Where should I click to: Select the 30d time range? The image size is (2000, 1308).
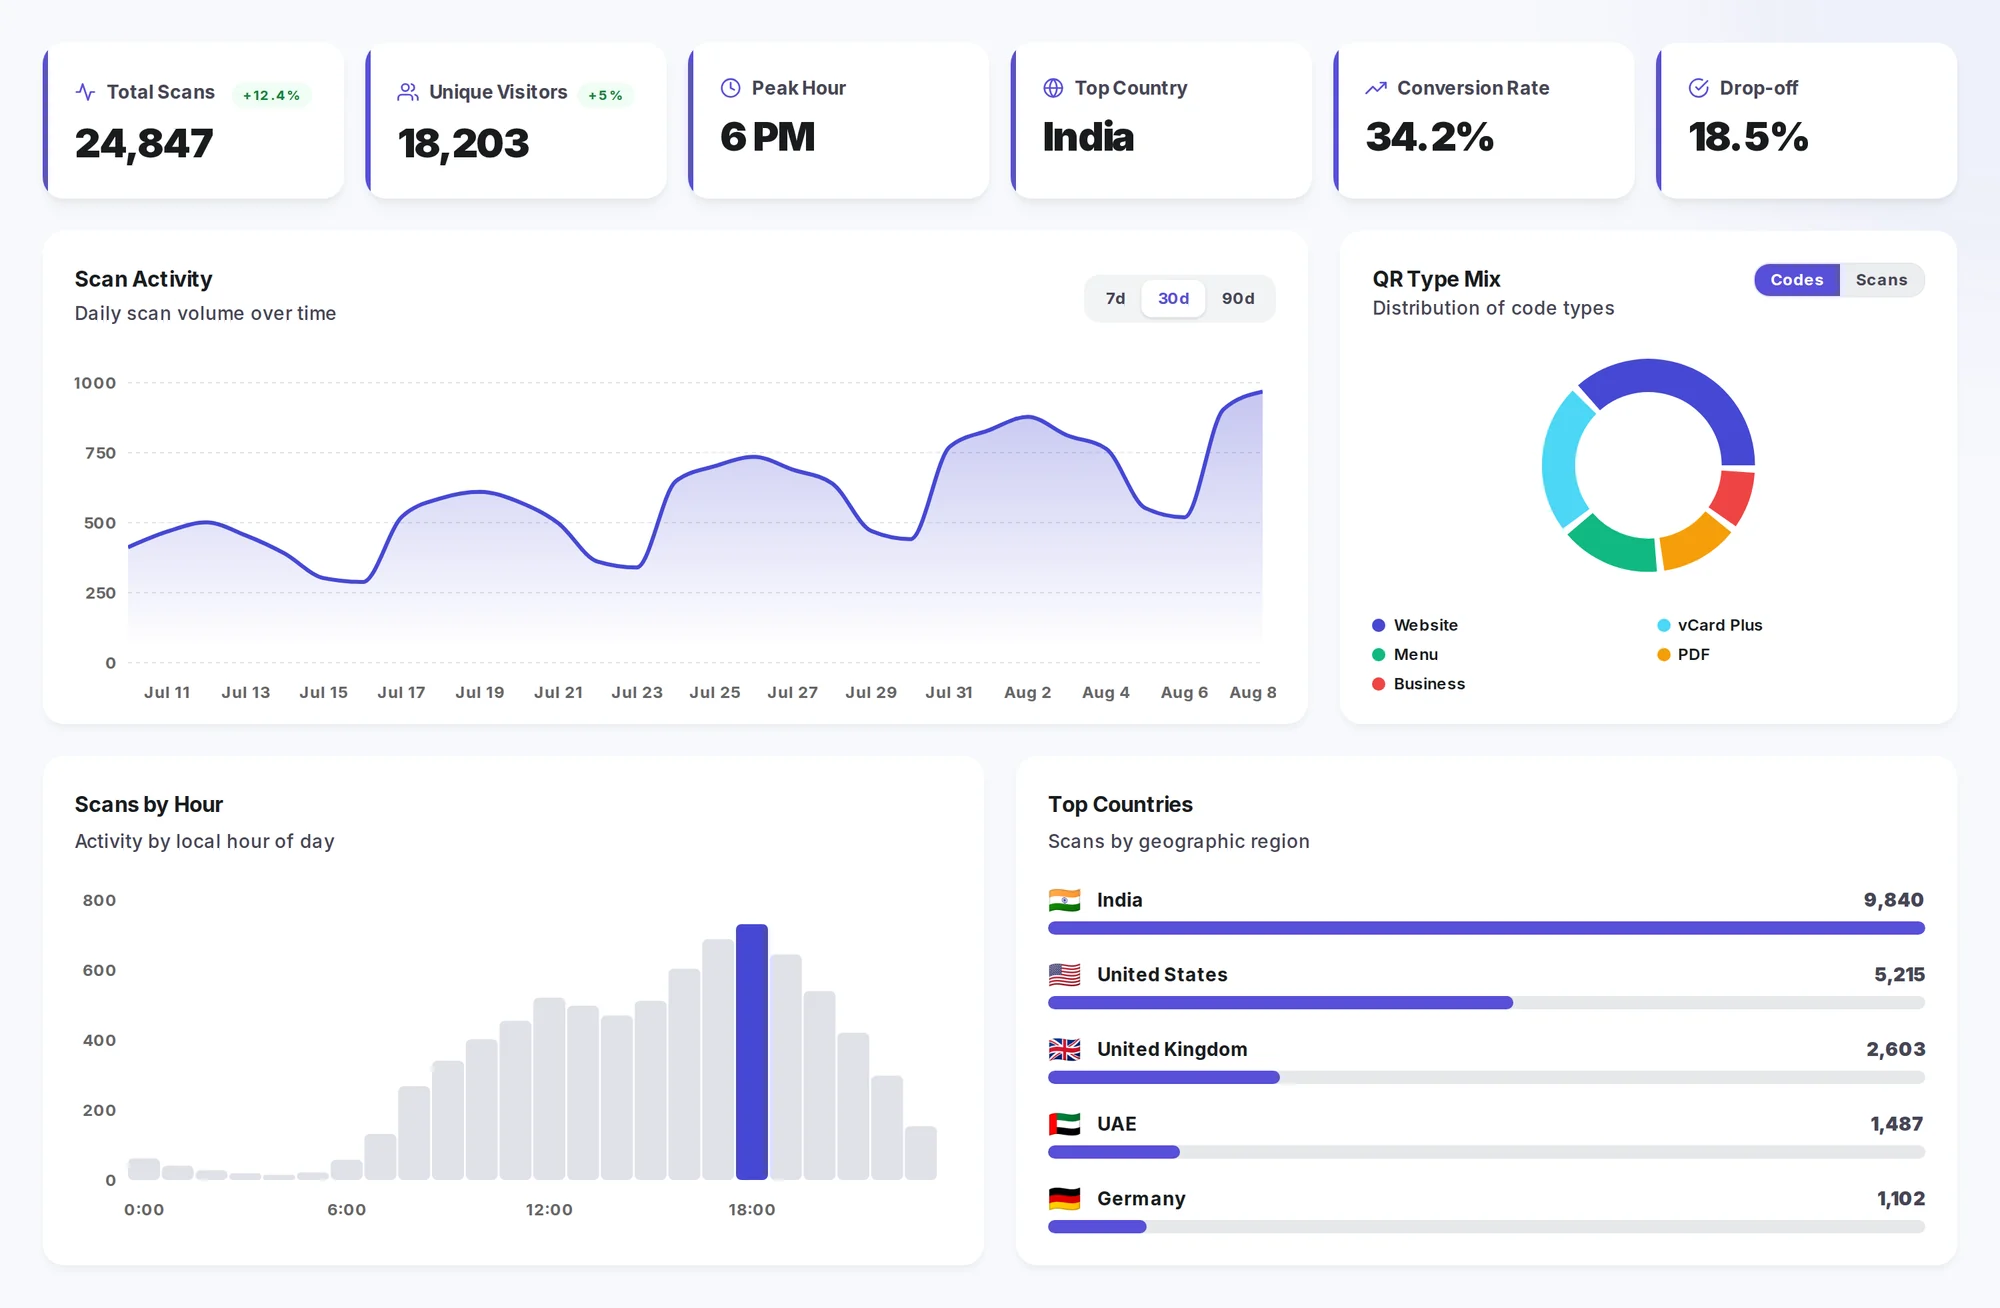(x=1173, y=298)
